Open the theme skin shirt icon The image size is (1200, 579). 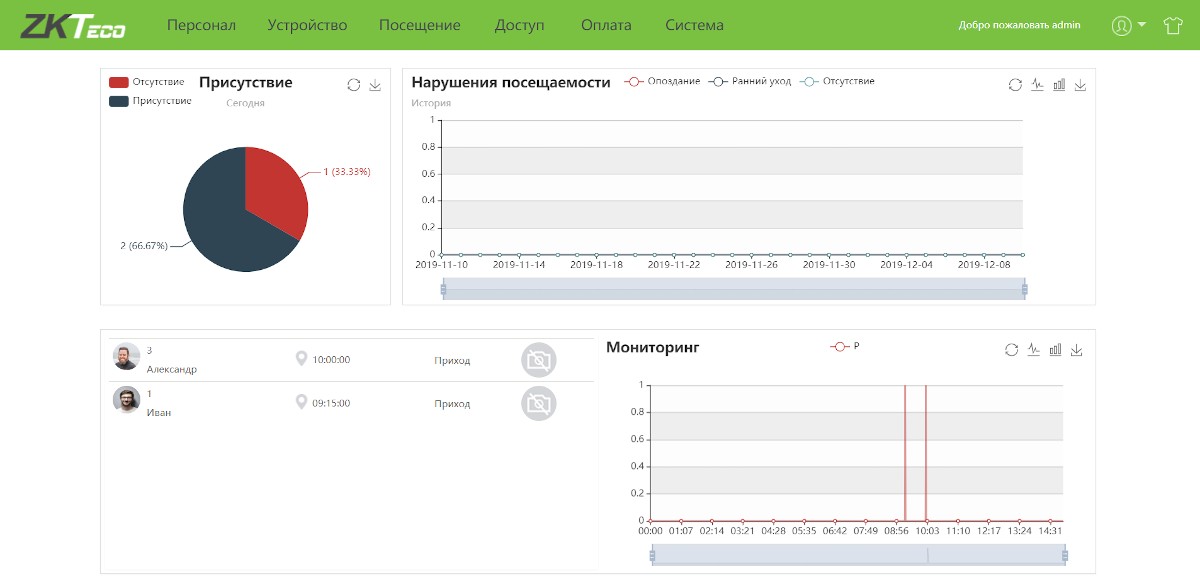click(x=1173, y=26)
